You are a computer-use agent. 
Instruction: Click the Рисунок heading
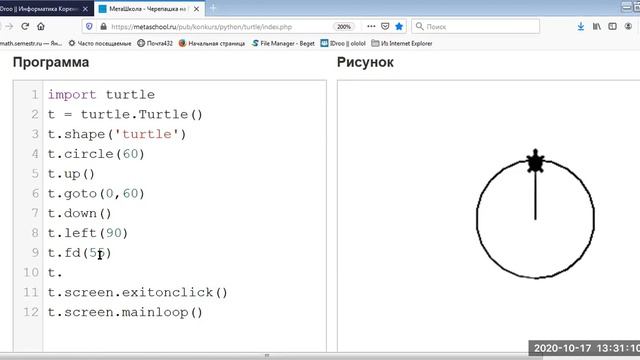pyautogui.click(x=365, y=62)
